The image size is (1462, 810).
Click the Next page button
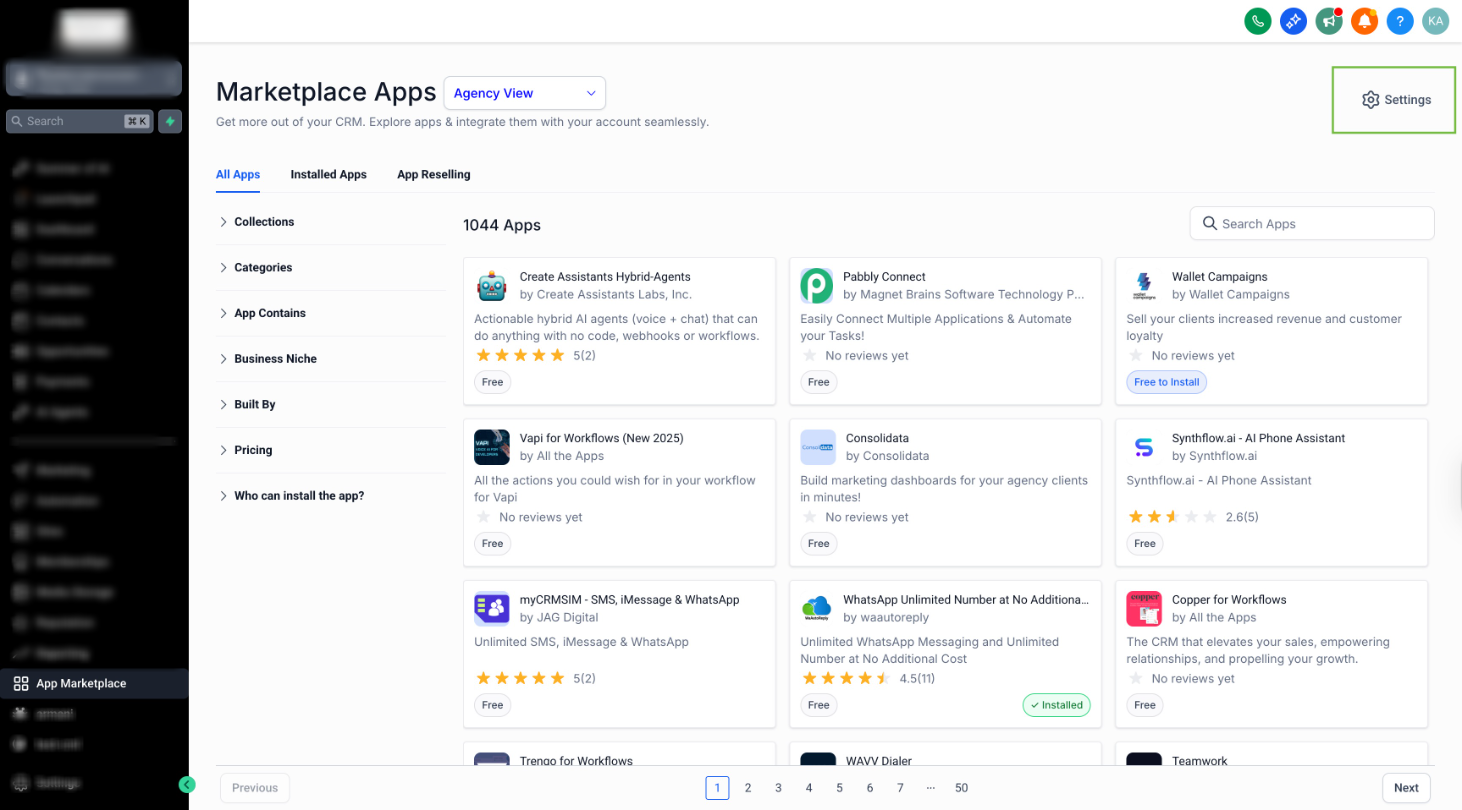[x=1406, y=788]
